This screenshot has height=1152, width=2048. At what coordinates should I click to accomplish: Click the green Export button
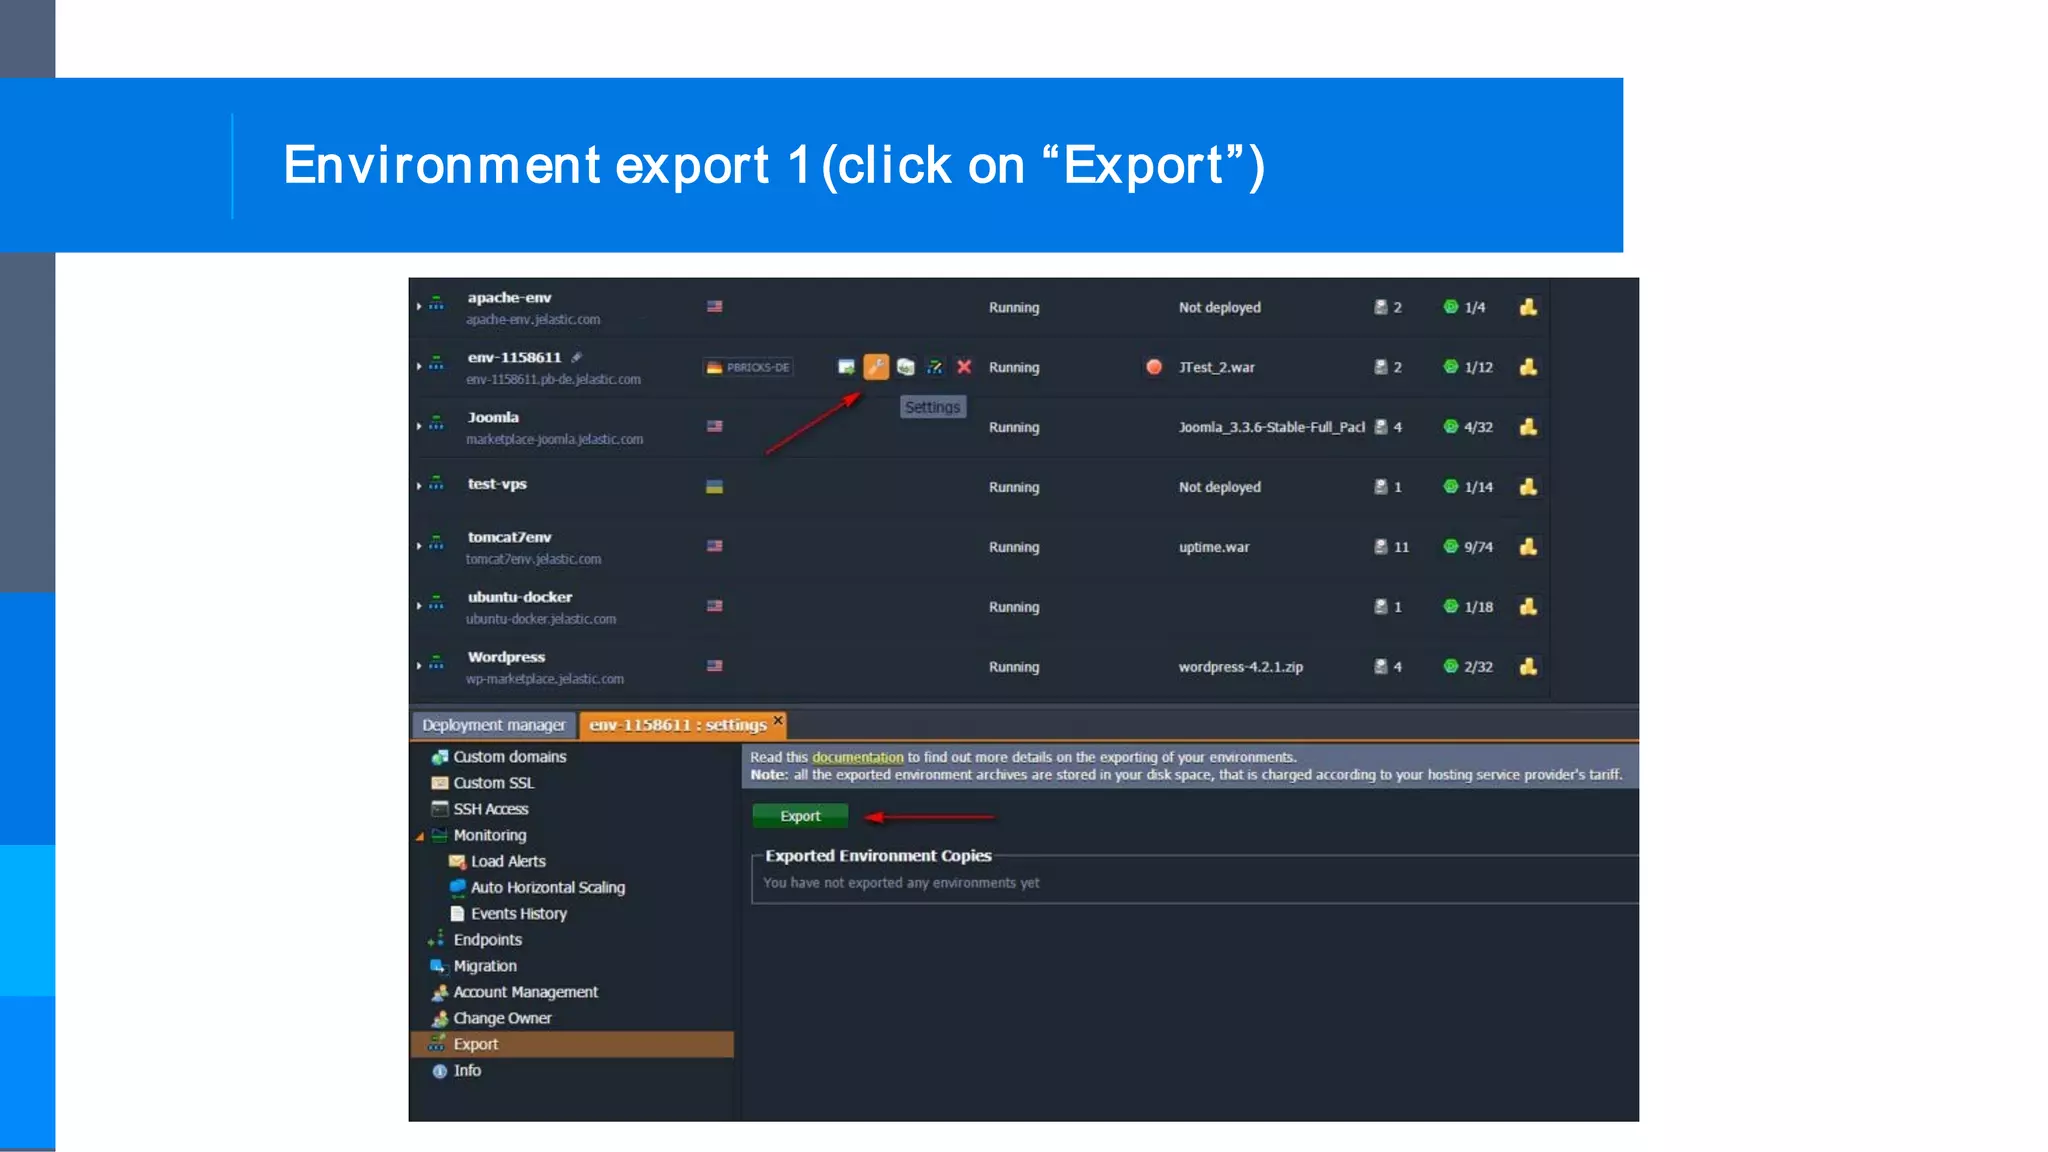pos(800,816)
